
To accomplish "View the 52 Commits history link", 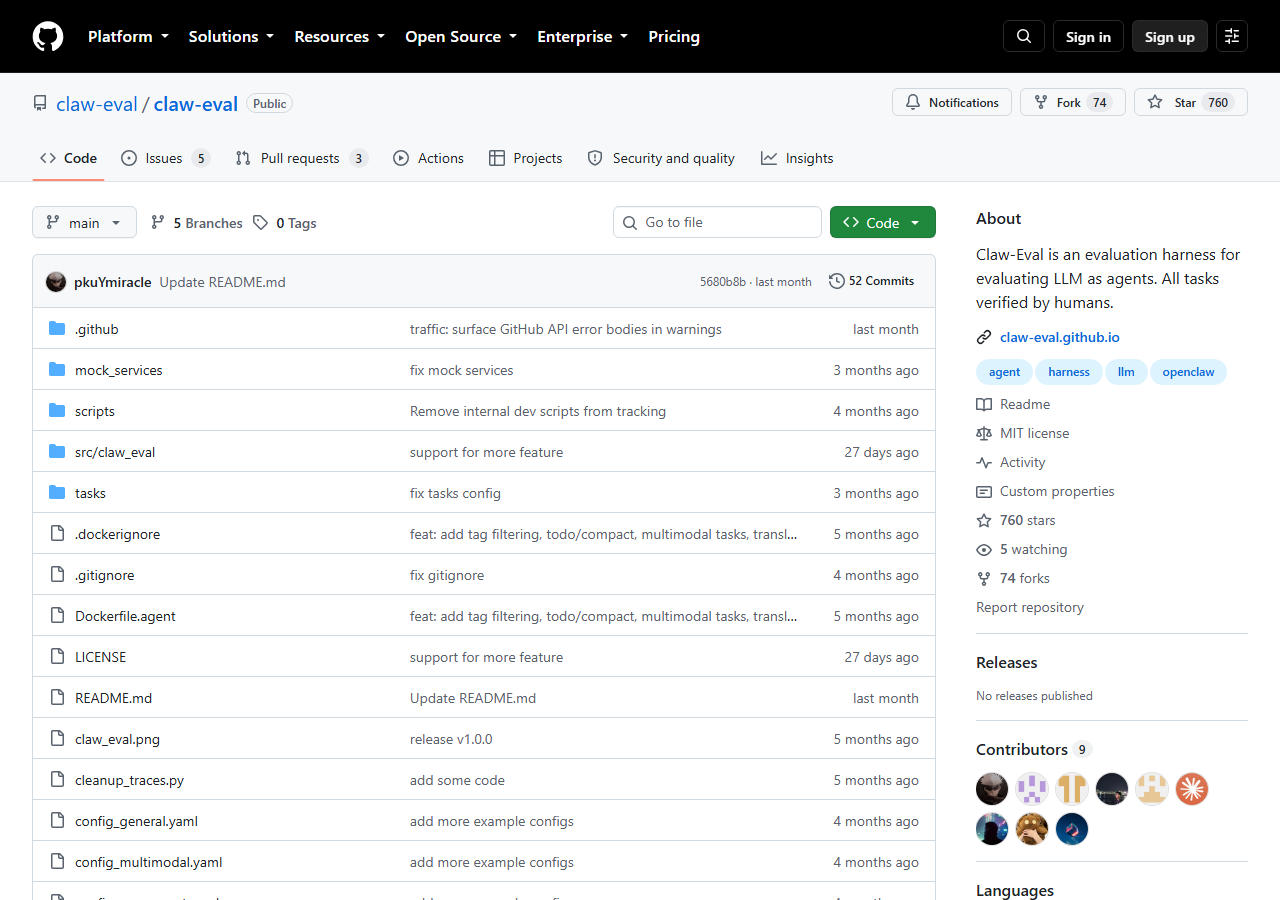I will (872, 282).
